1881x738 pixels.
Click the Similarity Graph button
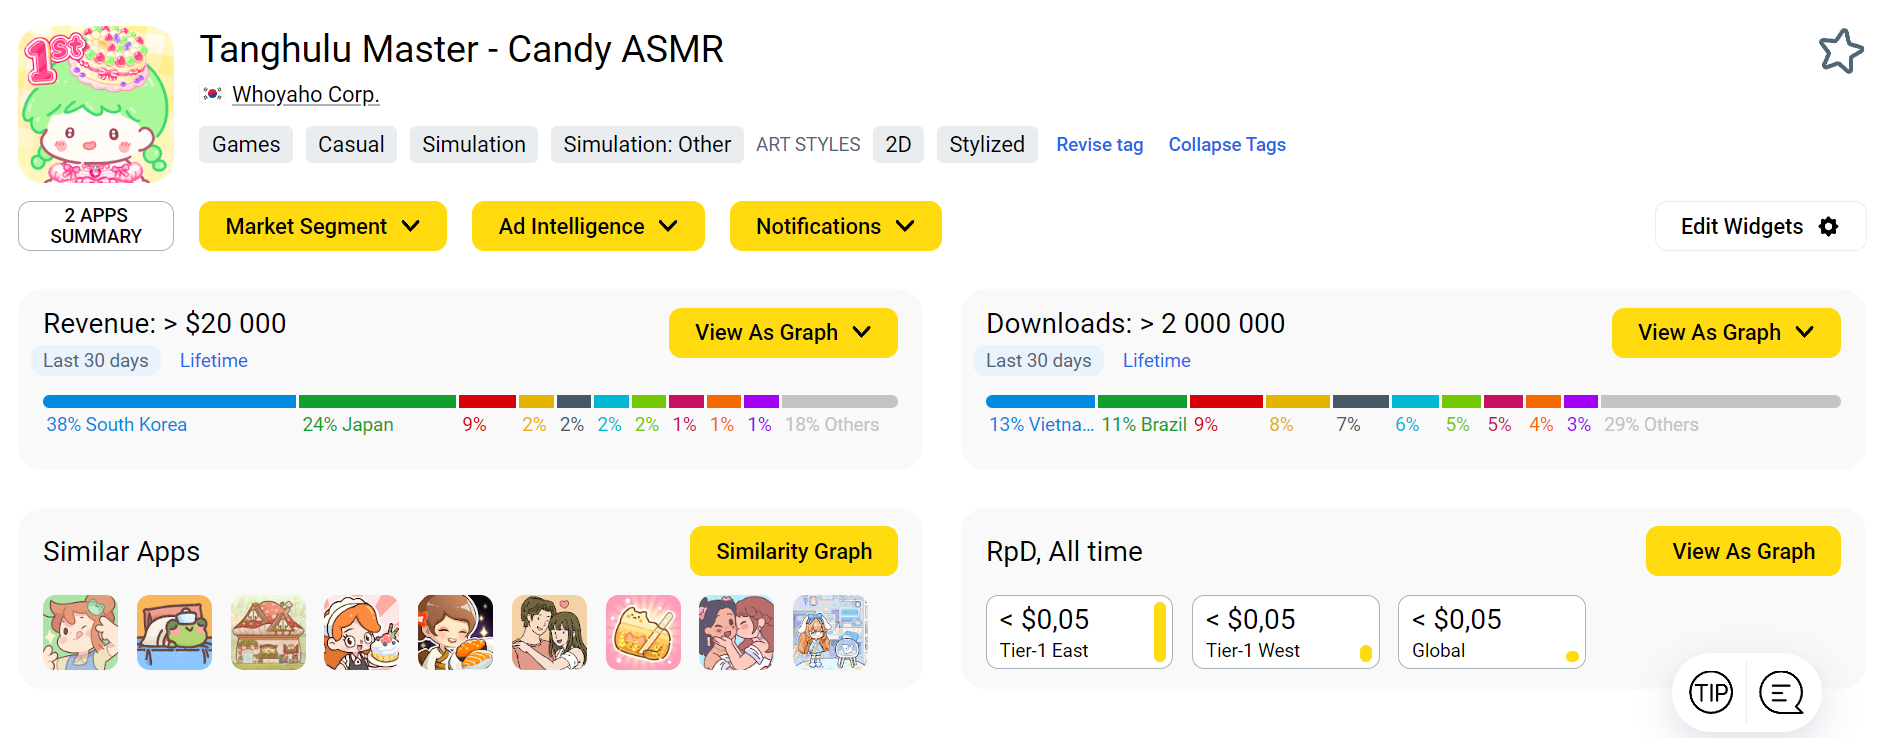point(793,552)
